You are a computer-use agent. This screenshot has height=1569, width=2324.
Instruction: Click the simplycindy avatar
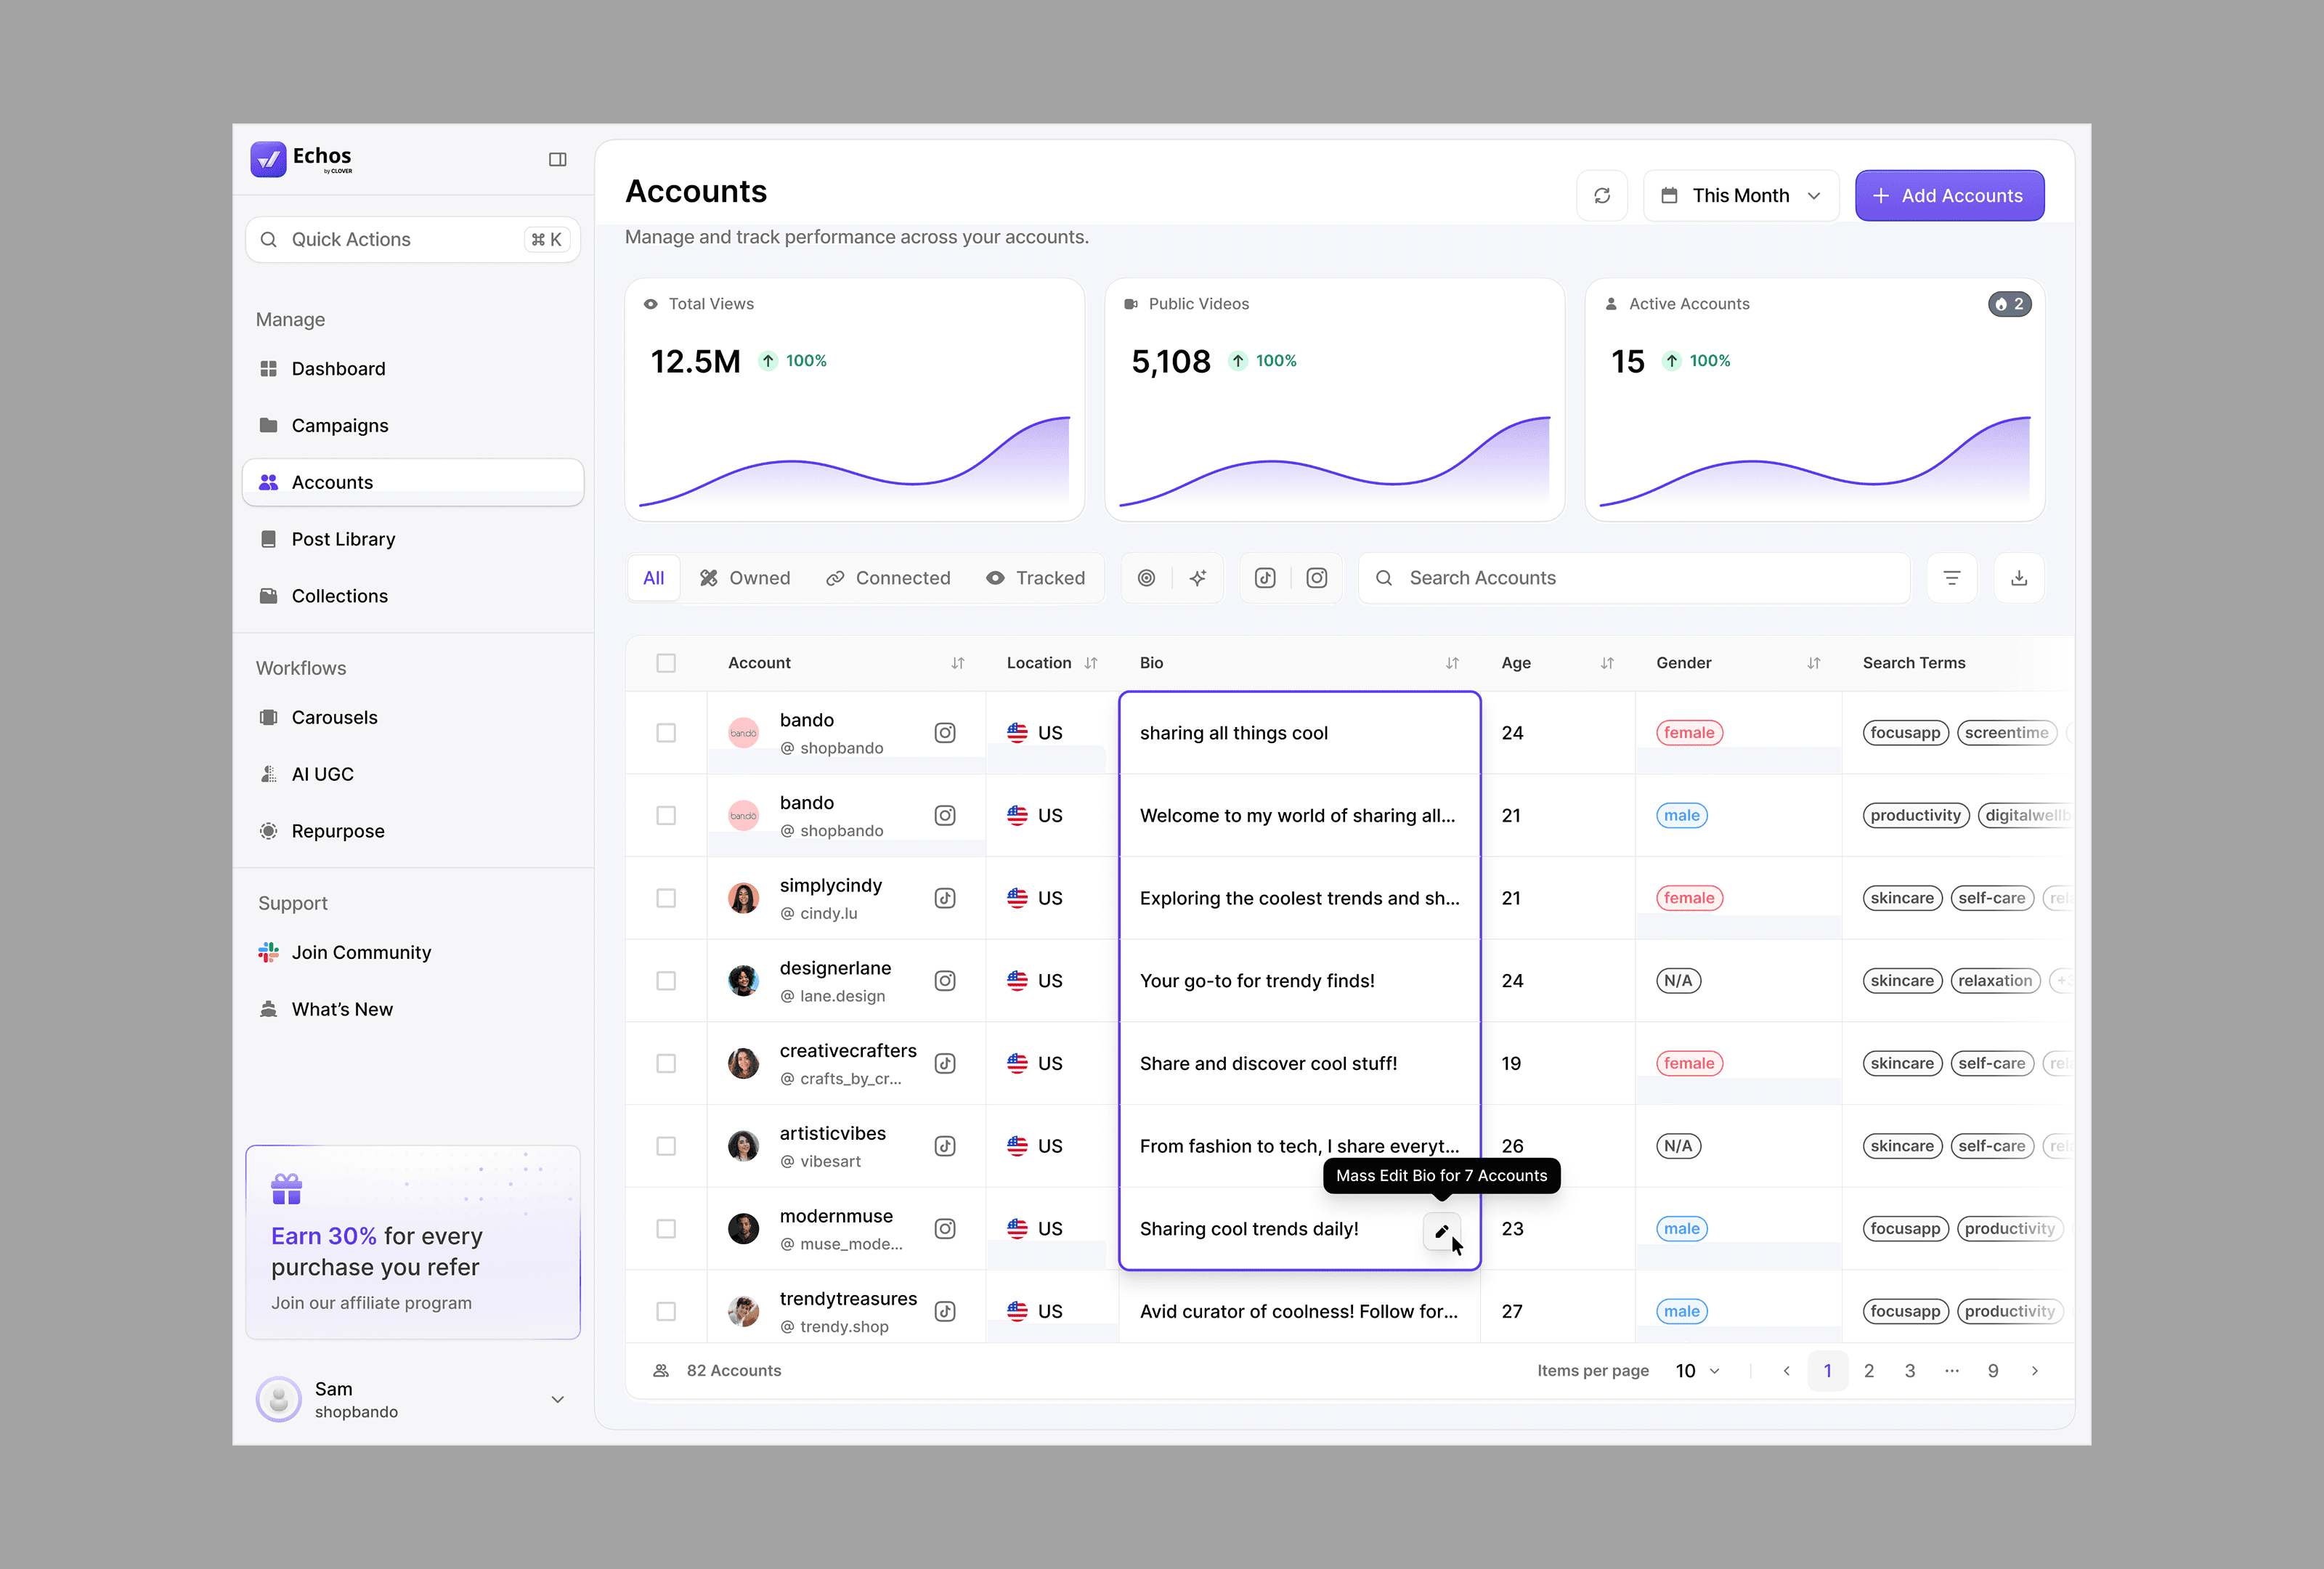pyautogui.click(x=743, y=898)
